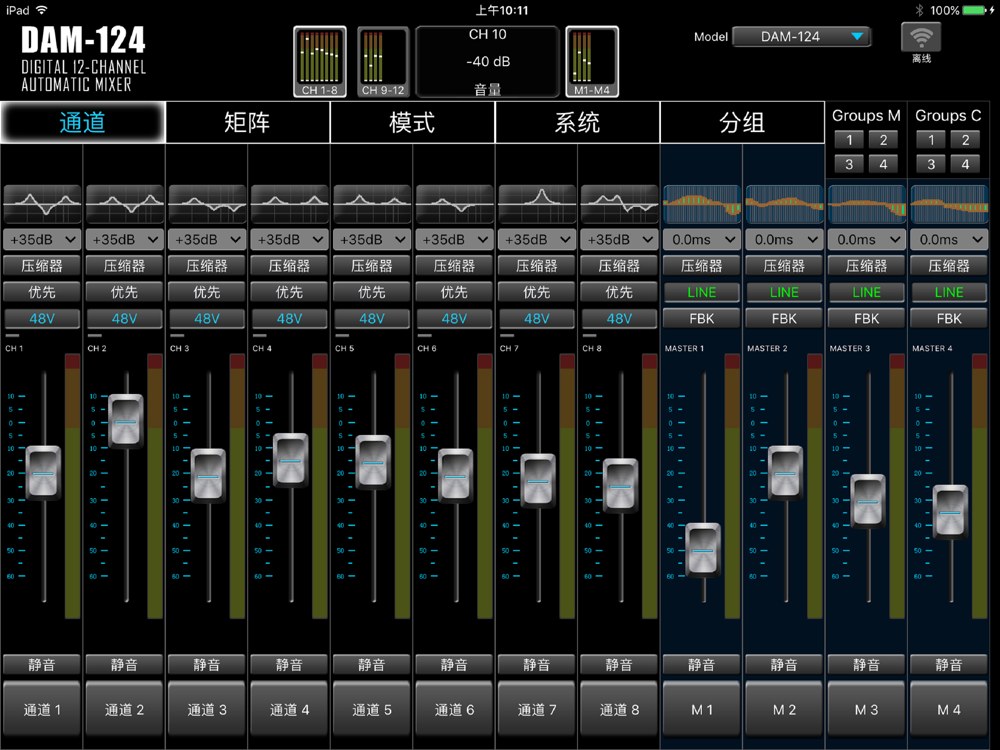Screen dimensions: 1000x750
Task: Click the CH 1 fader knob
Action: [43, 473]
